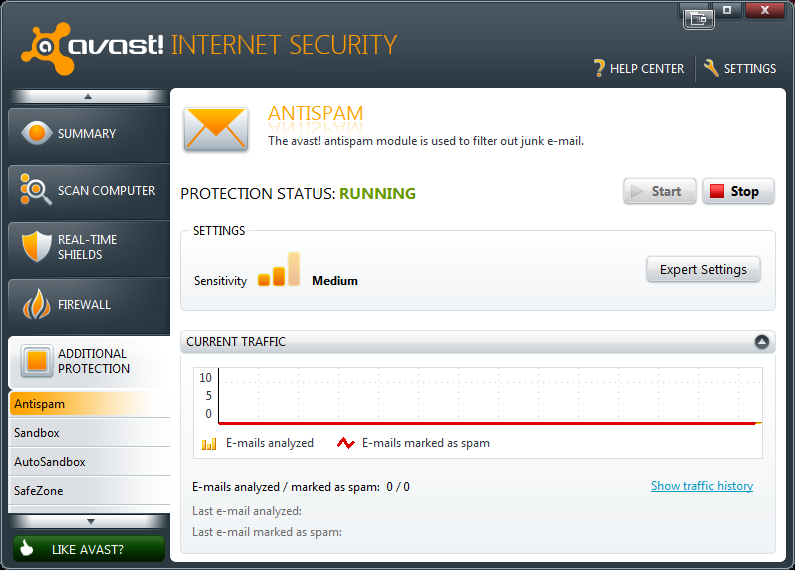Open Help Center question mark icon
This screenshot has height=570, width=795.
point(599,68)
